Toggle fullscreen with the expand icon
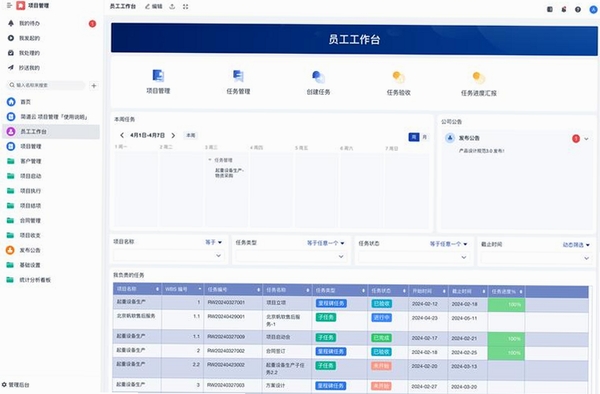The width and height of the screenshot is (600, 394). (x=186, y=7)
